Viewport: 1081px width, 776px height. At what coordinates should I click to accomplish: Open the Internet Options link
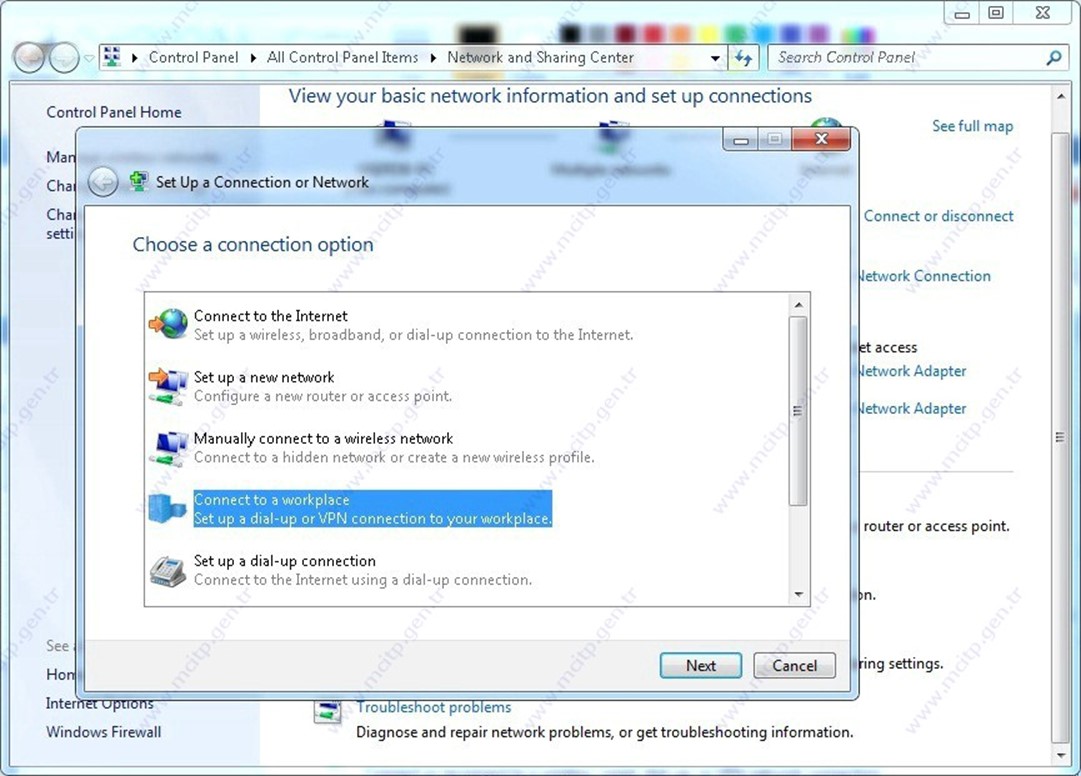click(x=100, y=703)
